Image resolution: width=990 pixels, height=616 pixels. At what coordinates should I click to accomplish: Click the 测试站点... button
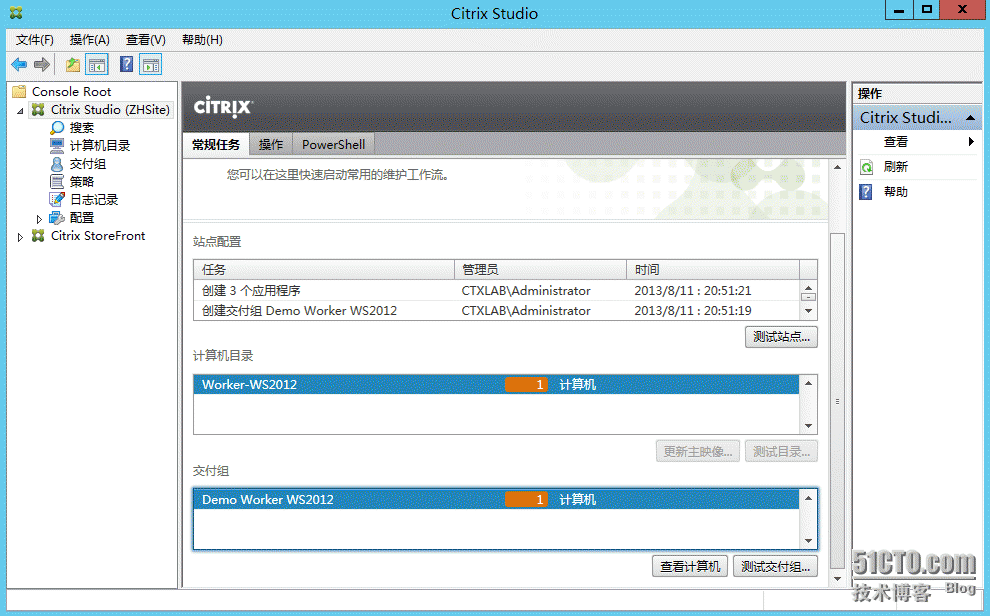(x=781, y=337)
